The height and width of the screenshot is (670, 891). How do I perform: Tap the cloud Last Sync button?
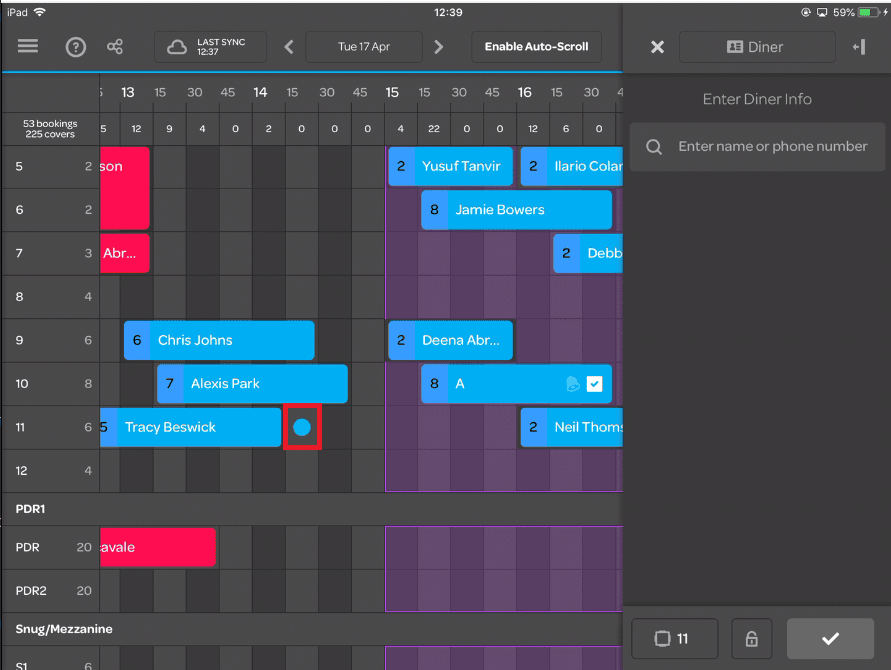click(210, 46)
